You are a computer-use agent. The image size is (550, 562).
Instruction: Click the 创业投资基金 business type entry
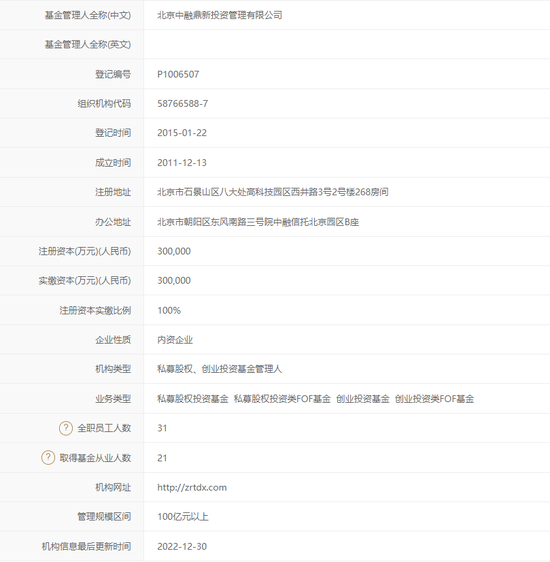pos(363,399)
